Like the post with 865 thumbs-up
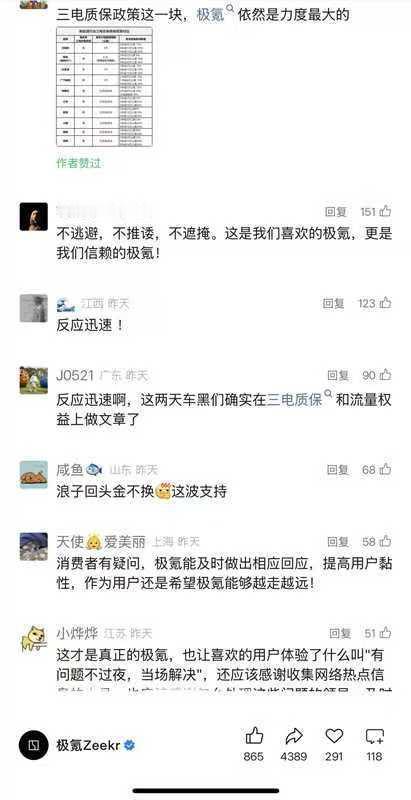Viewport: 411px width, 800px height. coord(254,736)
